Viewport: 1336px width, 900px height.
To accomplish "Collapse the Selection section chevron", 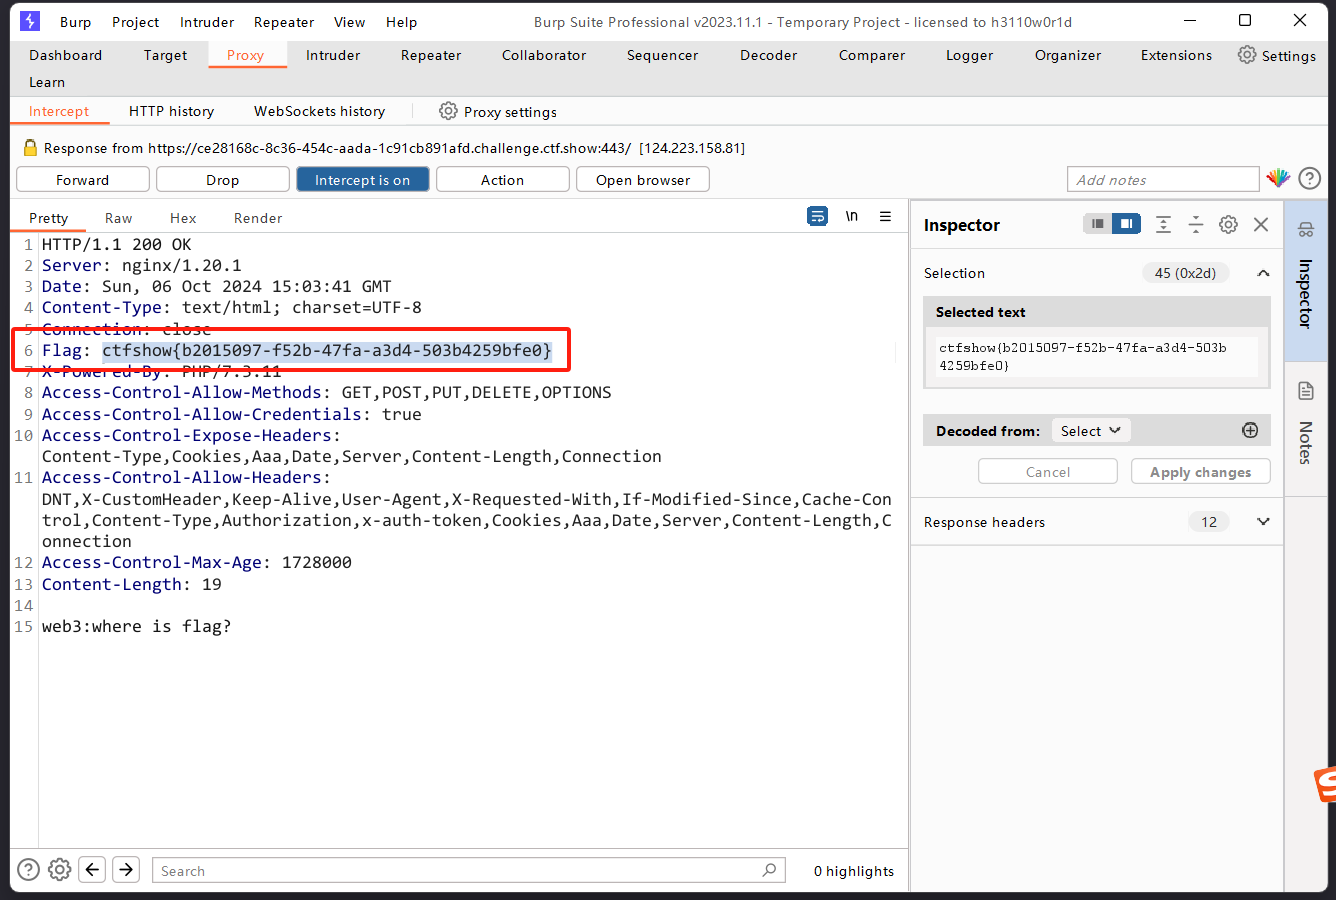I will tap(1263, 273).
